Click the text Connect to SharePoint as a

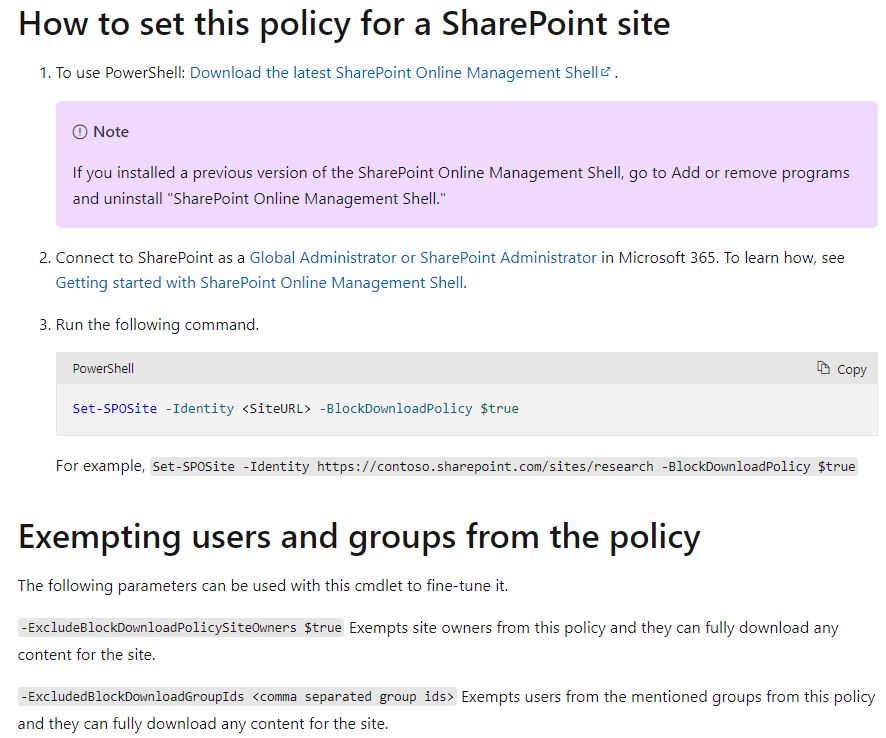click(x=150, y=258)
